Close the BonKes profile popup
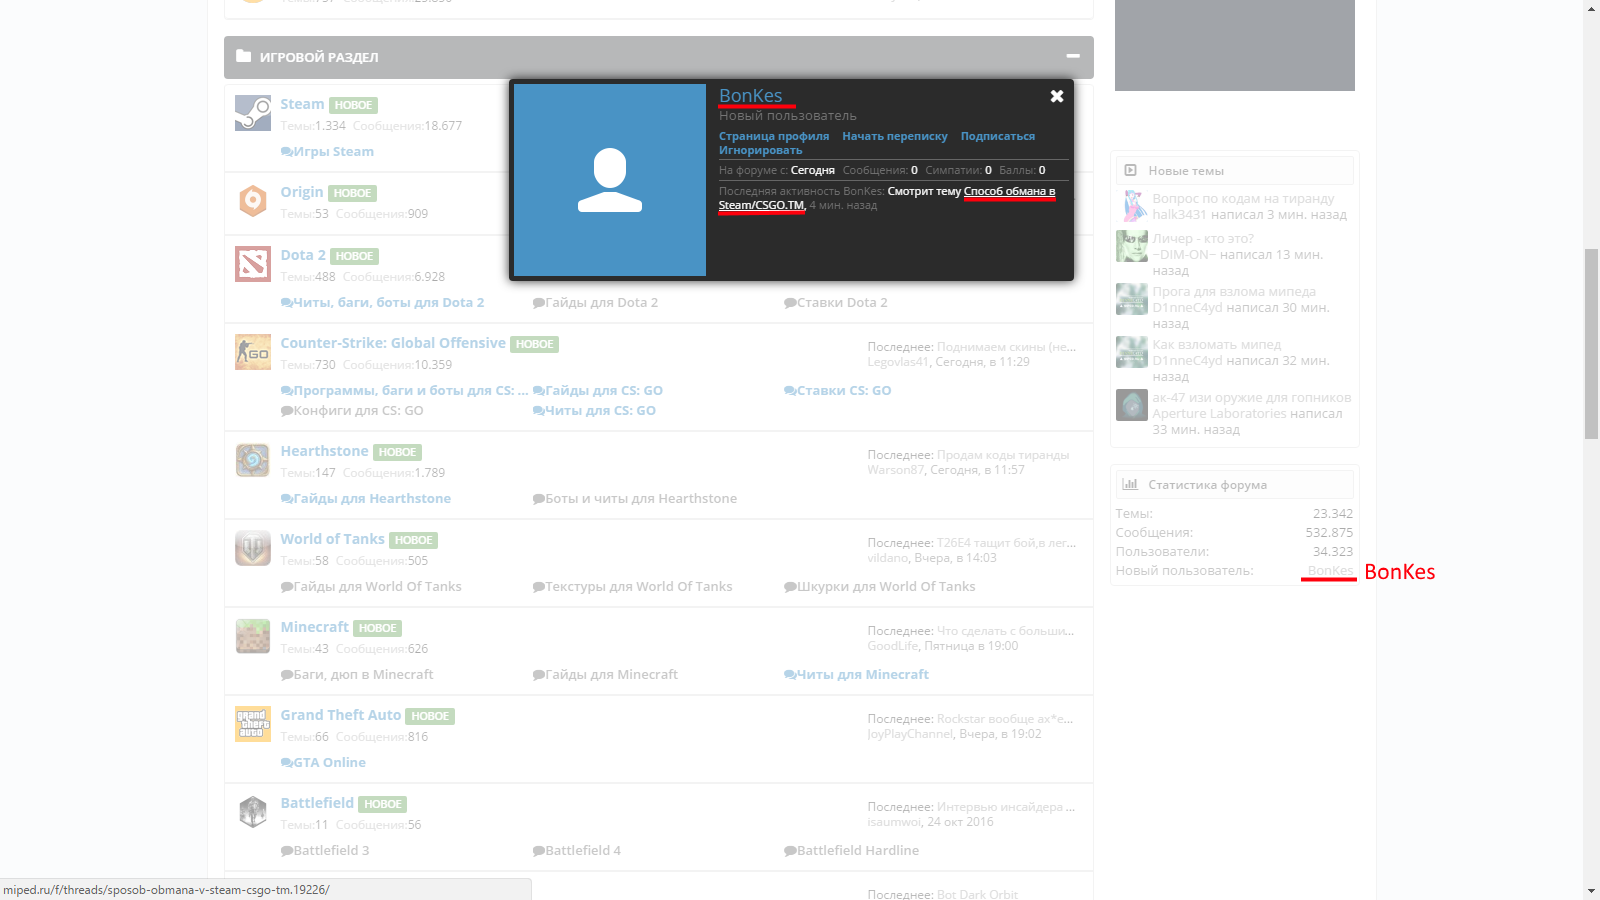This screenshot has width=1600, height=900. click(1056, 96)
